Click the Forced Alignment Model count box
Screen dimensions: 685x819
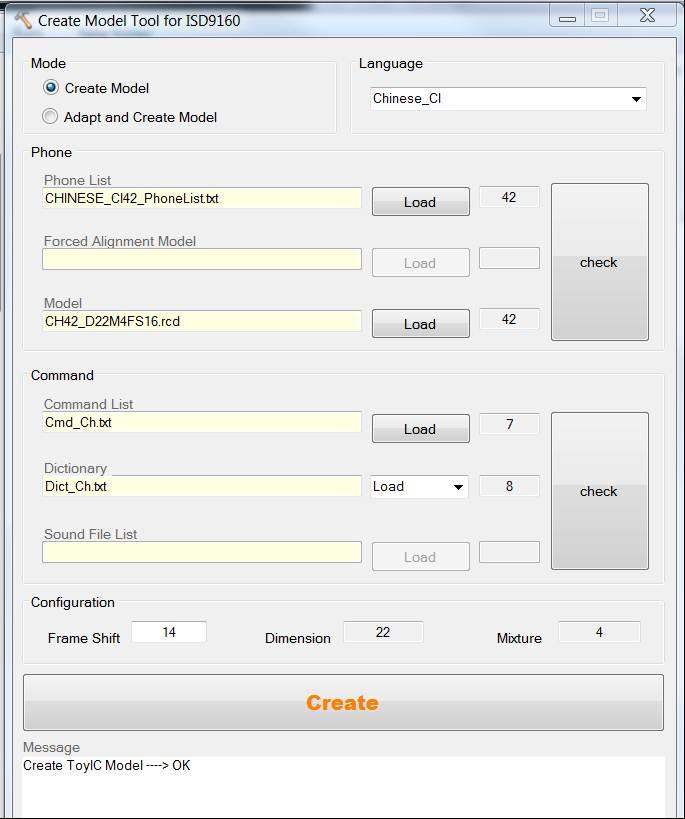[x=509, y=258]
